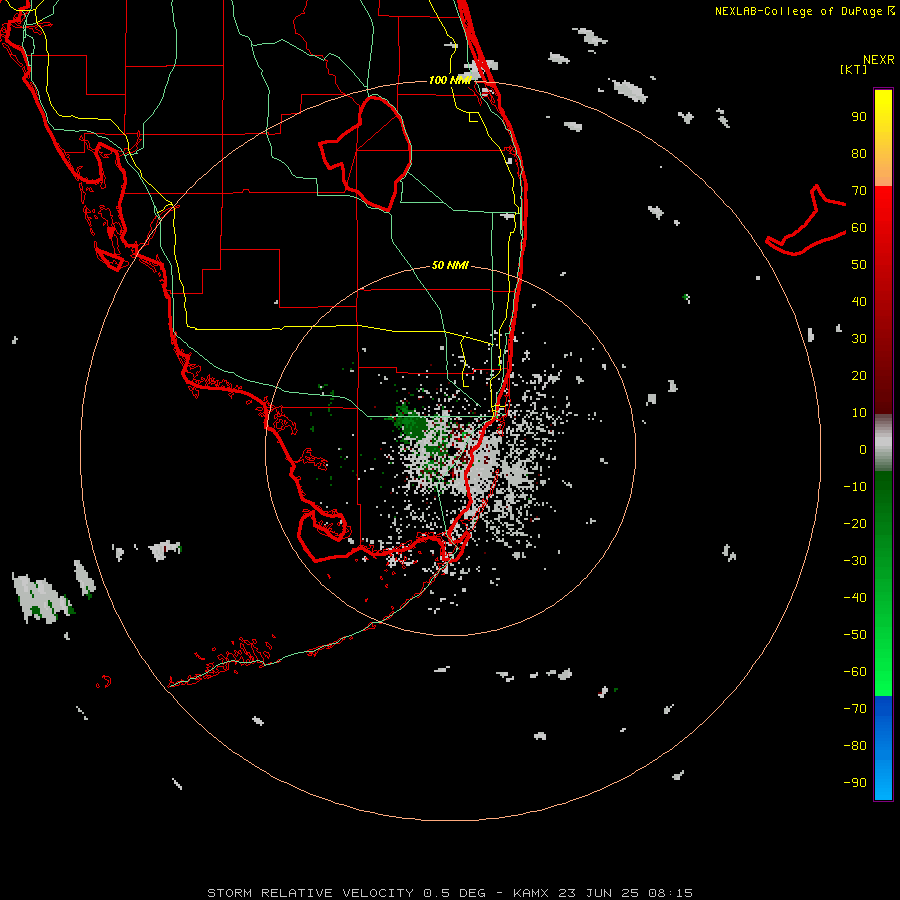
Task: Click the 0 value on velocity scale
Action: point(863,450)
